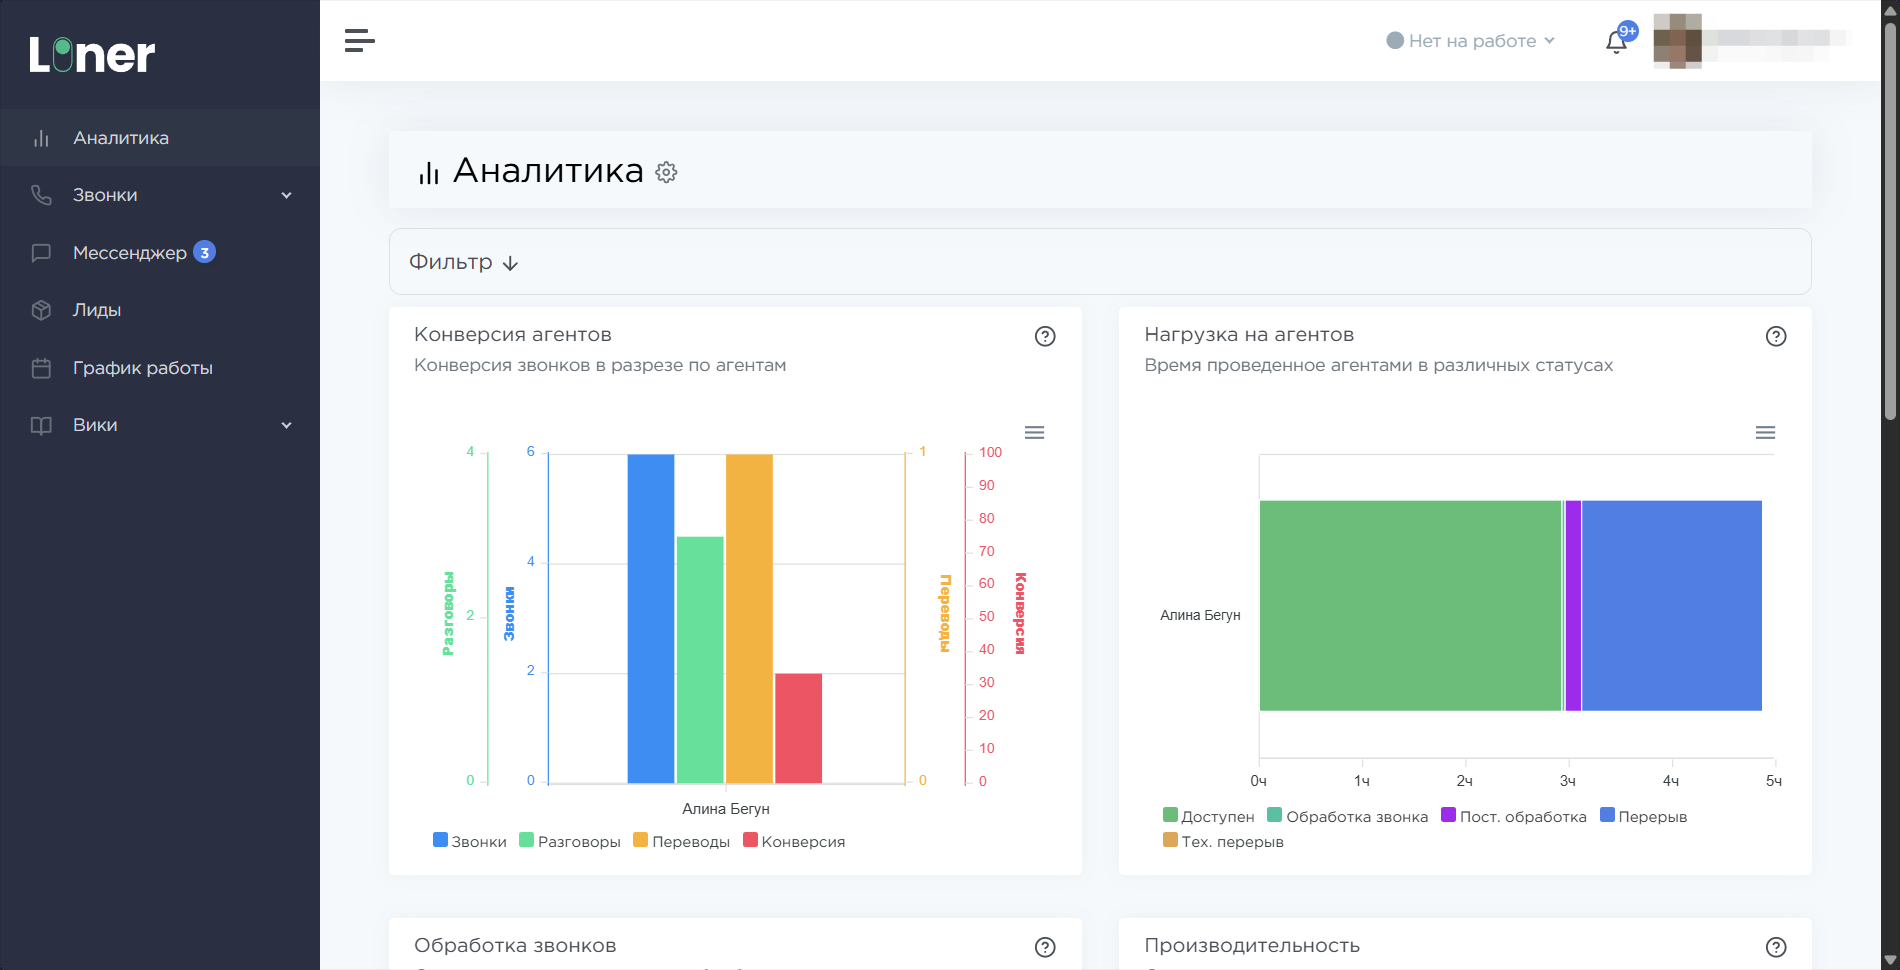Click the Loner logo
Screen dimensions: 1900x970
click(x=92, y=55)
